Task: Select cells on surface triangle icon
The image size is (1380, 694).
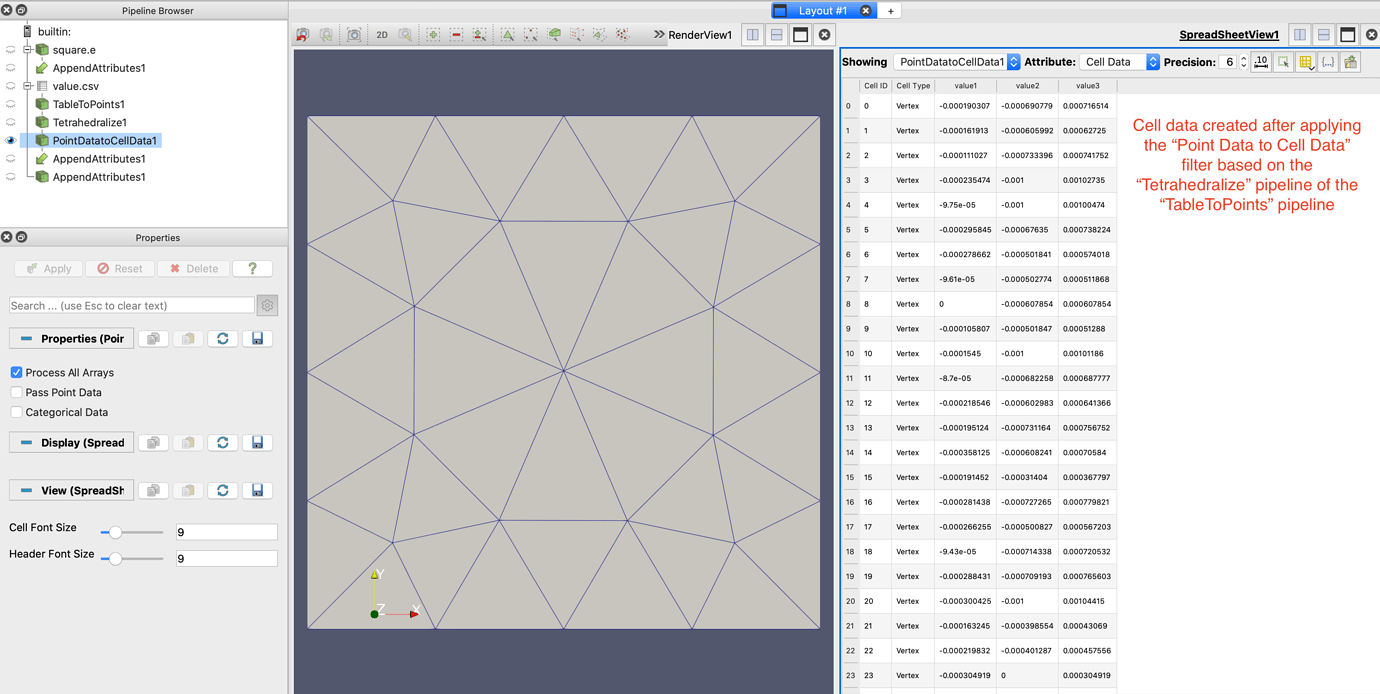Action: [x=507, y=35]
